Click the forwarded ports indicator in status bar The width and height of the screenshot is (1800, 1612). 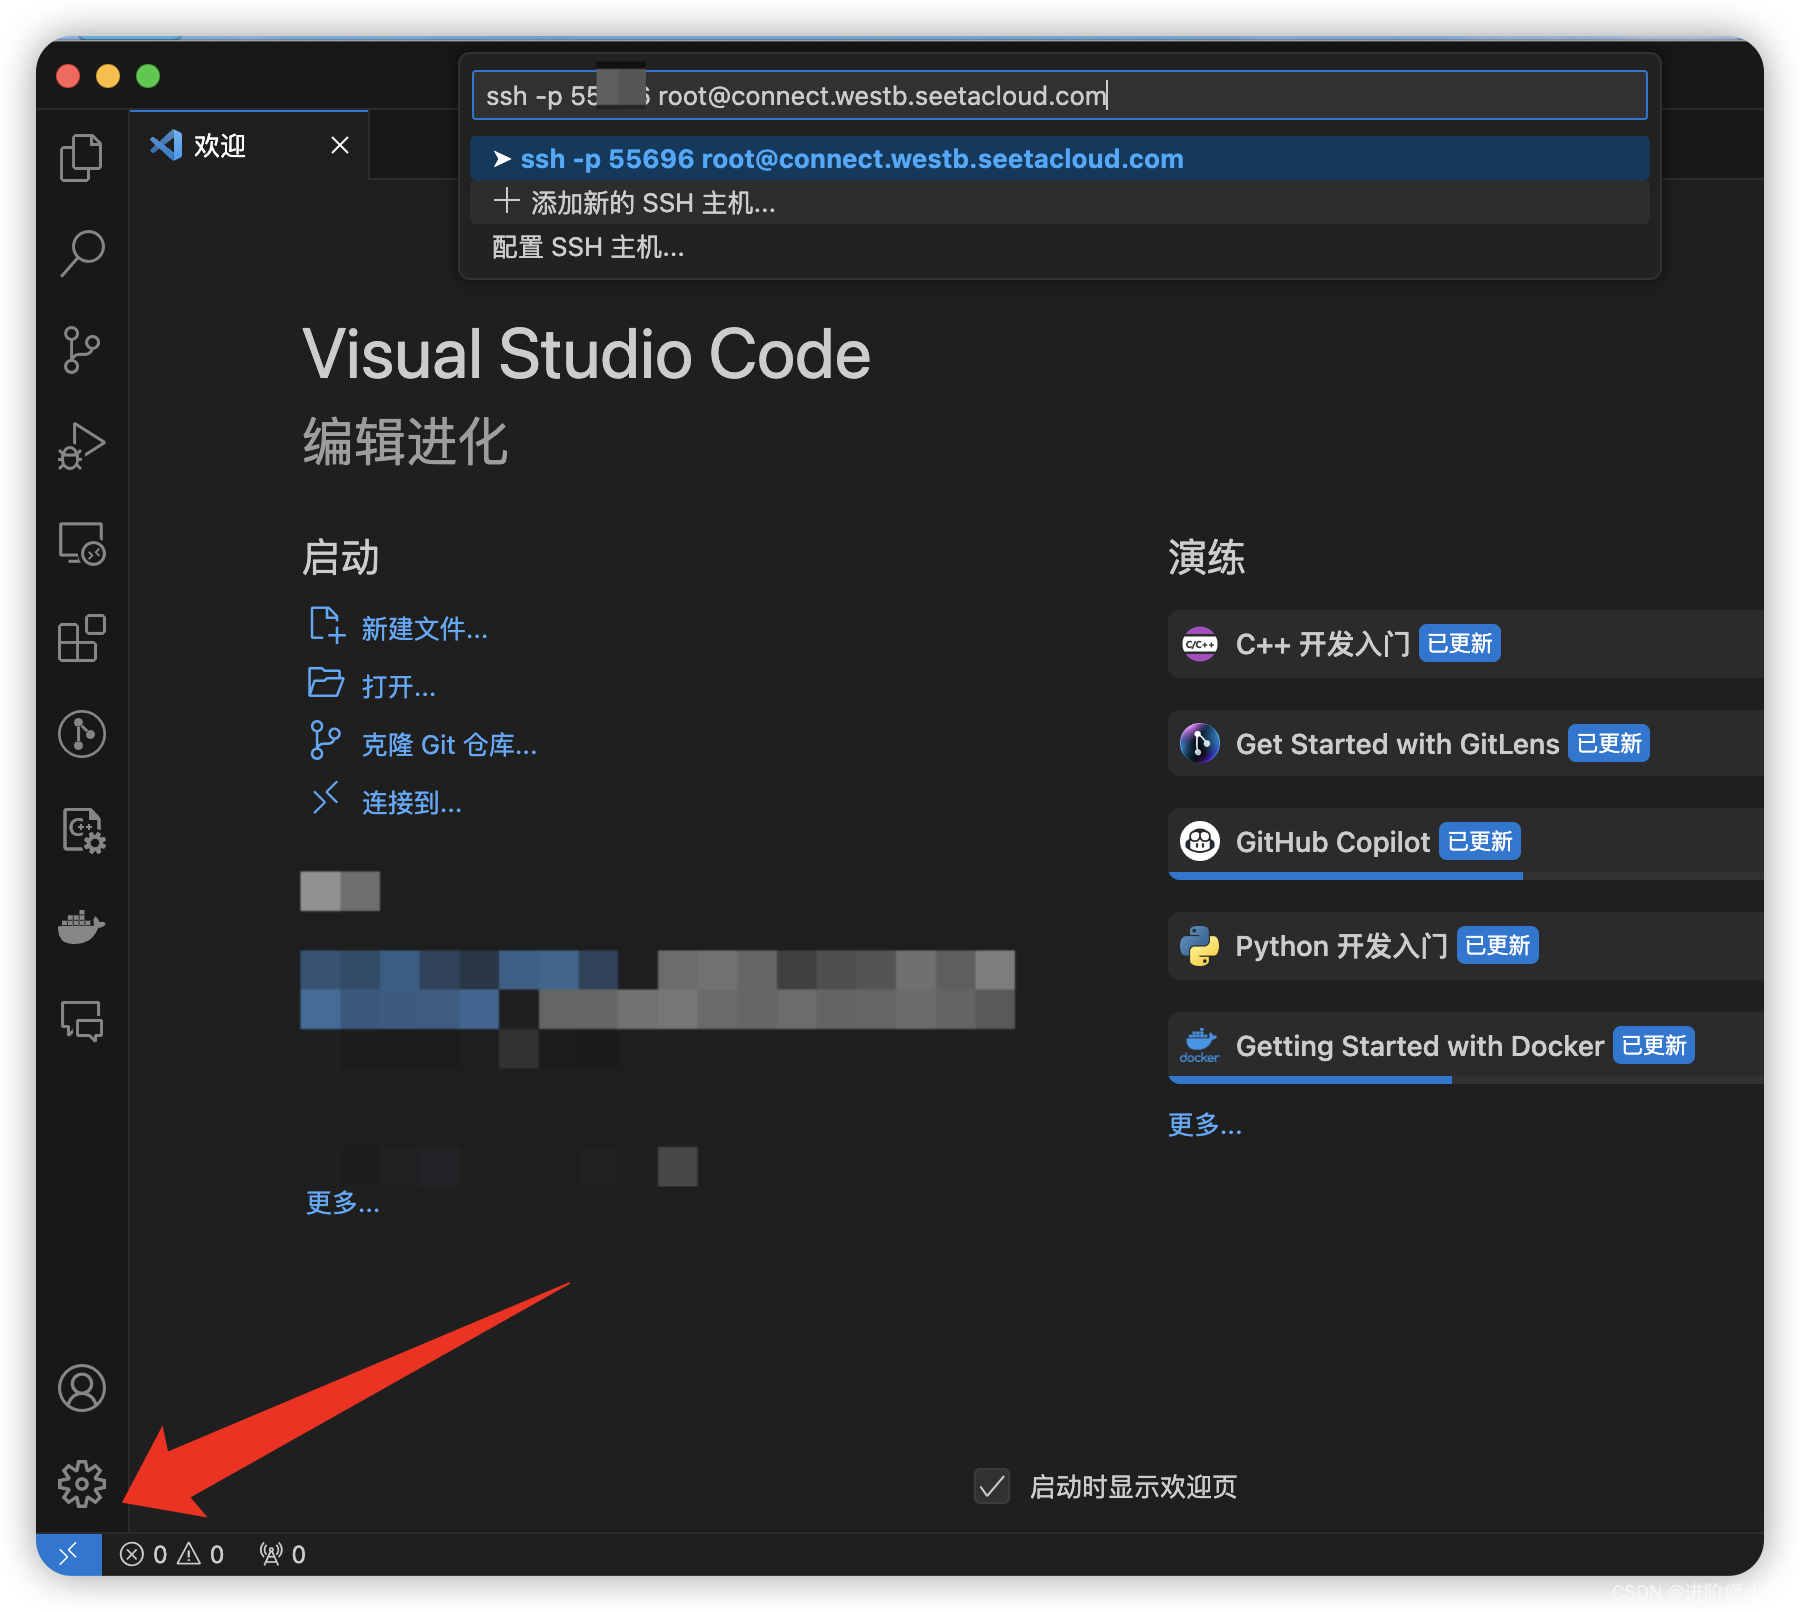click(x=282, y=1554)
